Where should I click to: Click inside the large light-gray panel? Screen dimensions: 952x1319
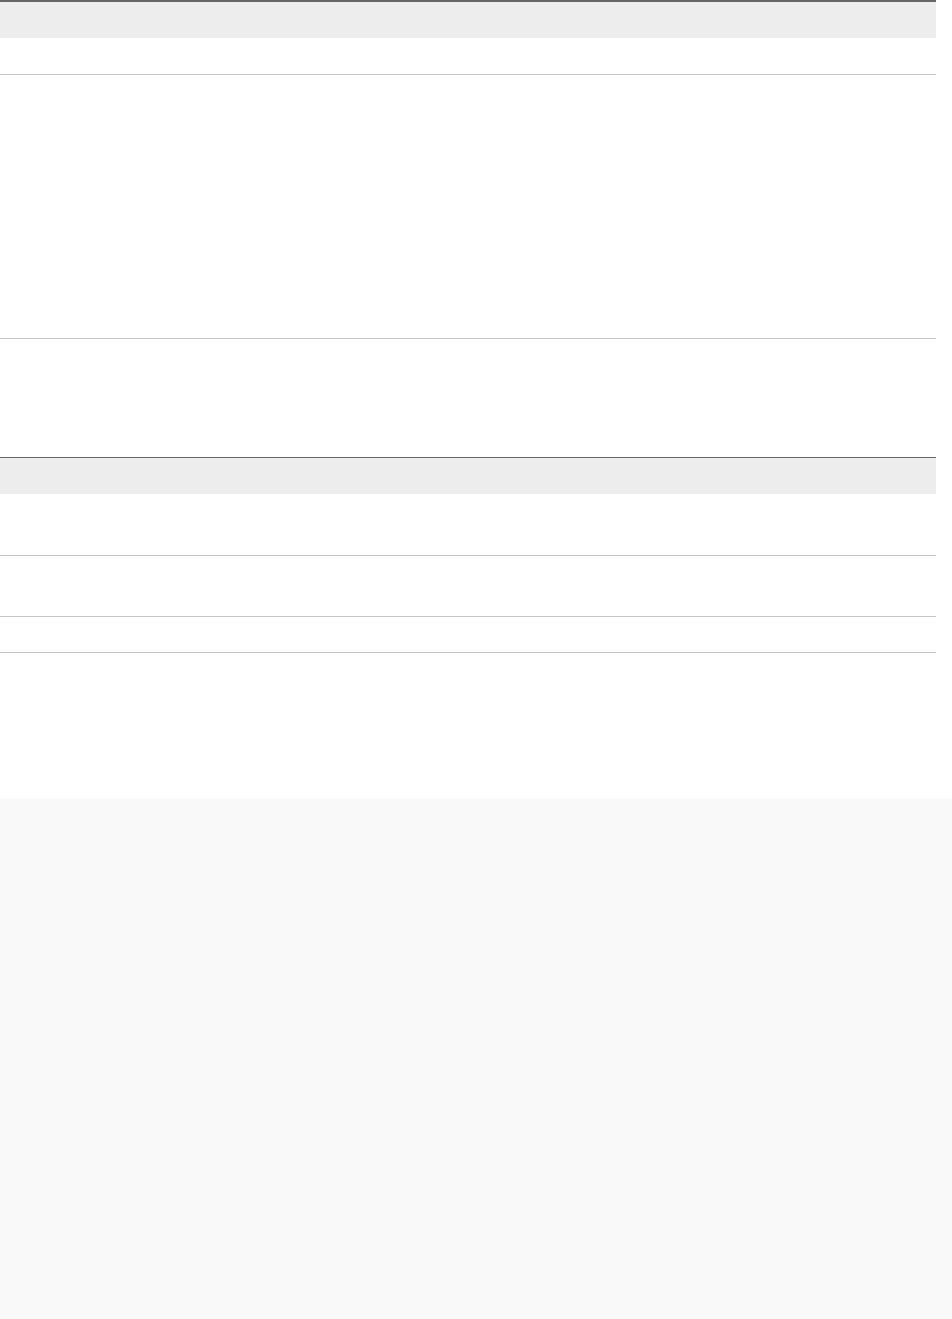pos(476,1059)
